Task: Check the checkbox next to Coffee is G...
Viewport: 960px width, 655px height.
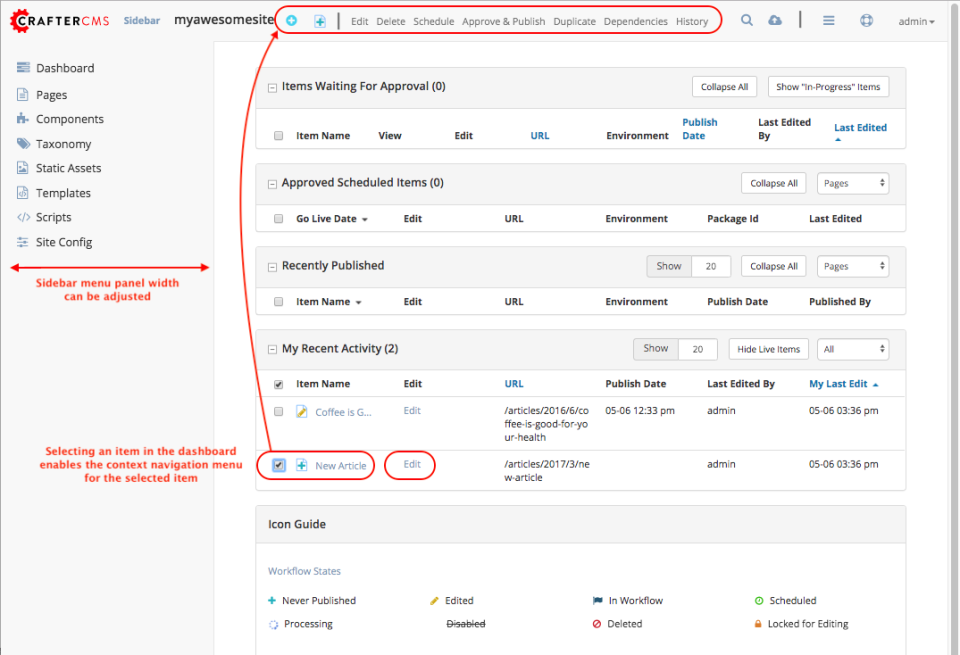Action: pos(278,411)
